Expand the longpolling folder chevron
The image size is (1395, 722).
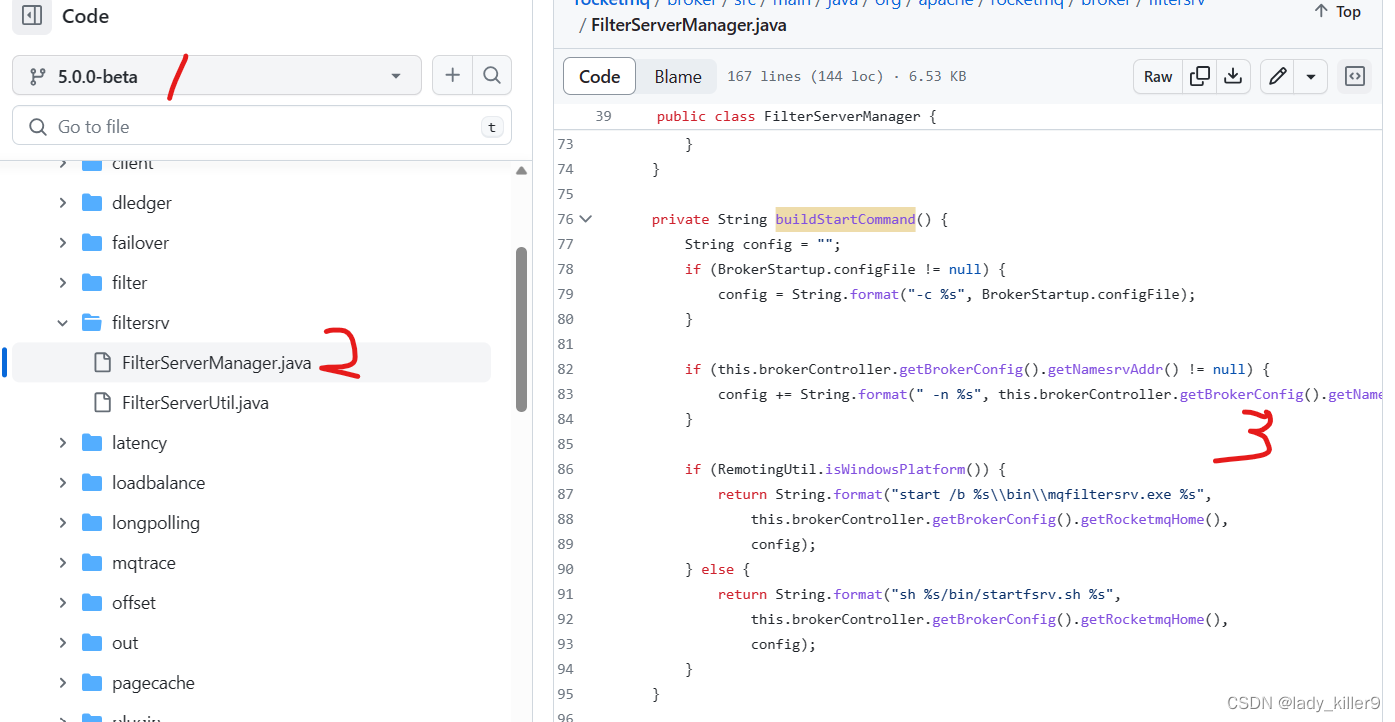(x=62, y=523)
